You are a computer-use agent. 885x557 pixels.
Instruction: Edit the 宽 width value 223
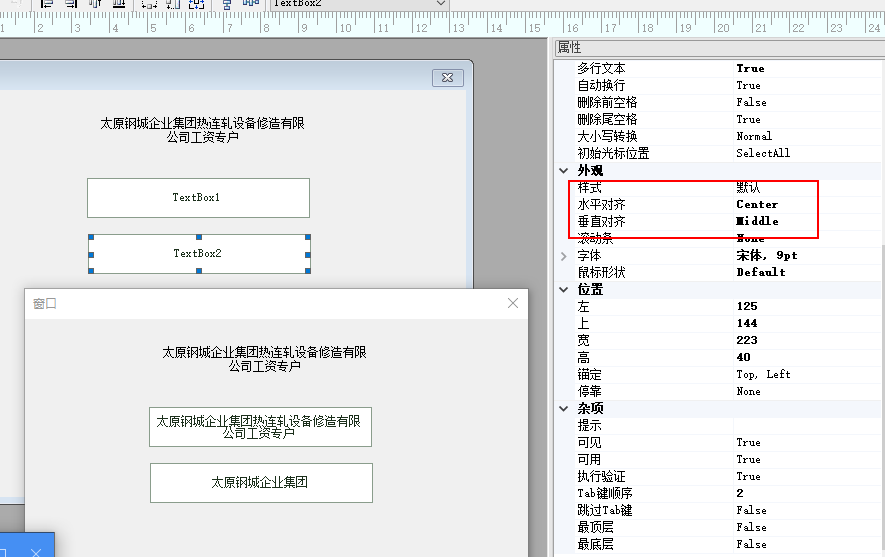[747, 340]
